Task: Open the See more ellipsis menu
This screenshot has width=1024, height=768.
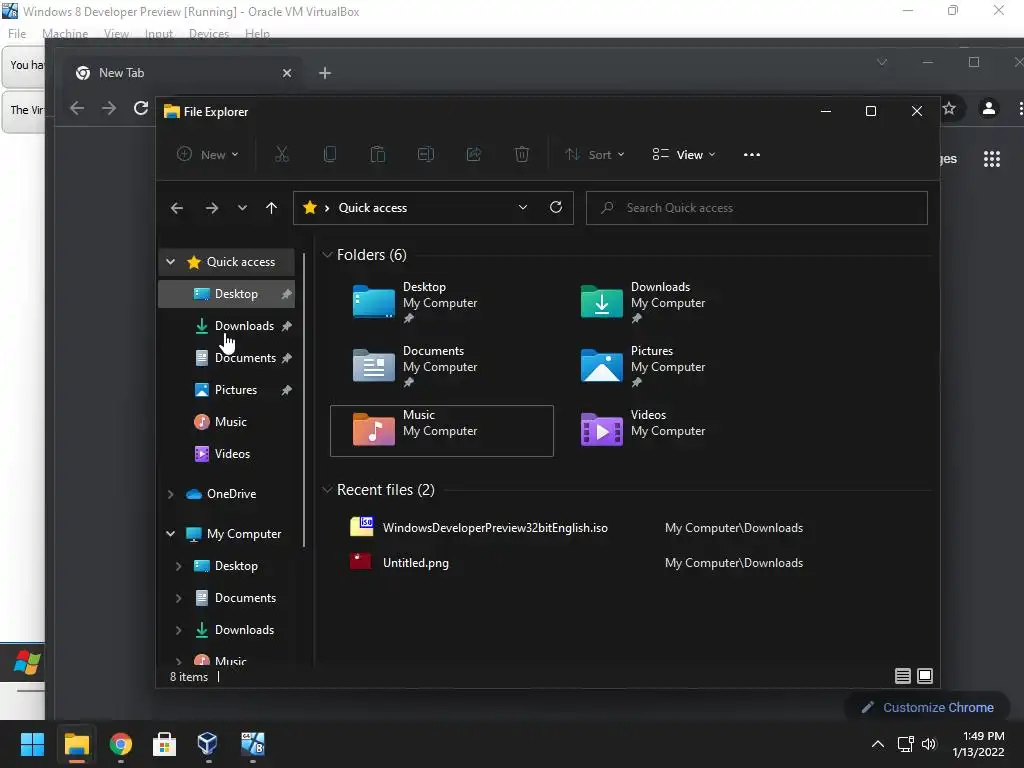Action: tap(752, 155)
